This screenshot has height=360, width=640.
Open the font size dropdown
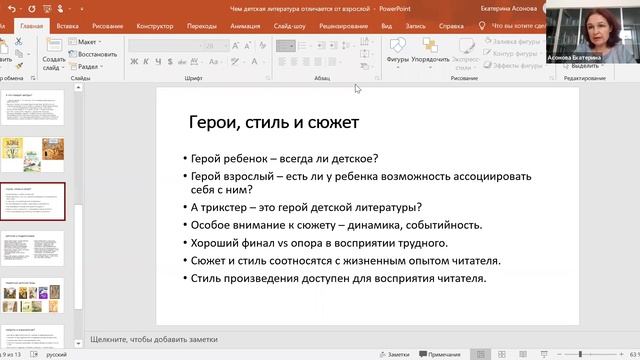(216, 46)
